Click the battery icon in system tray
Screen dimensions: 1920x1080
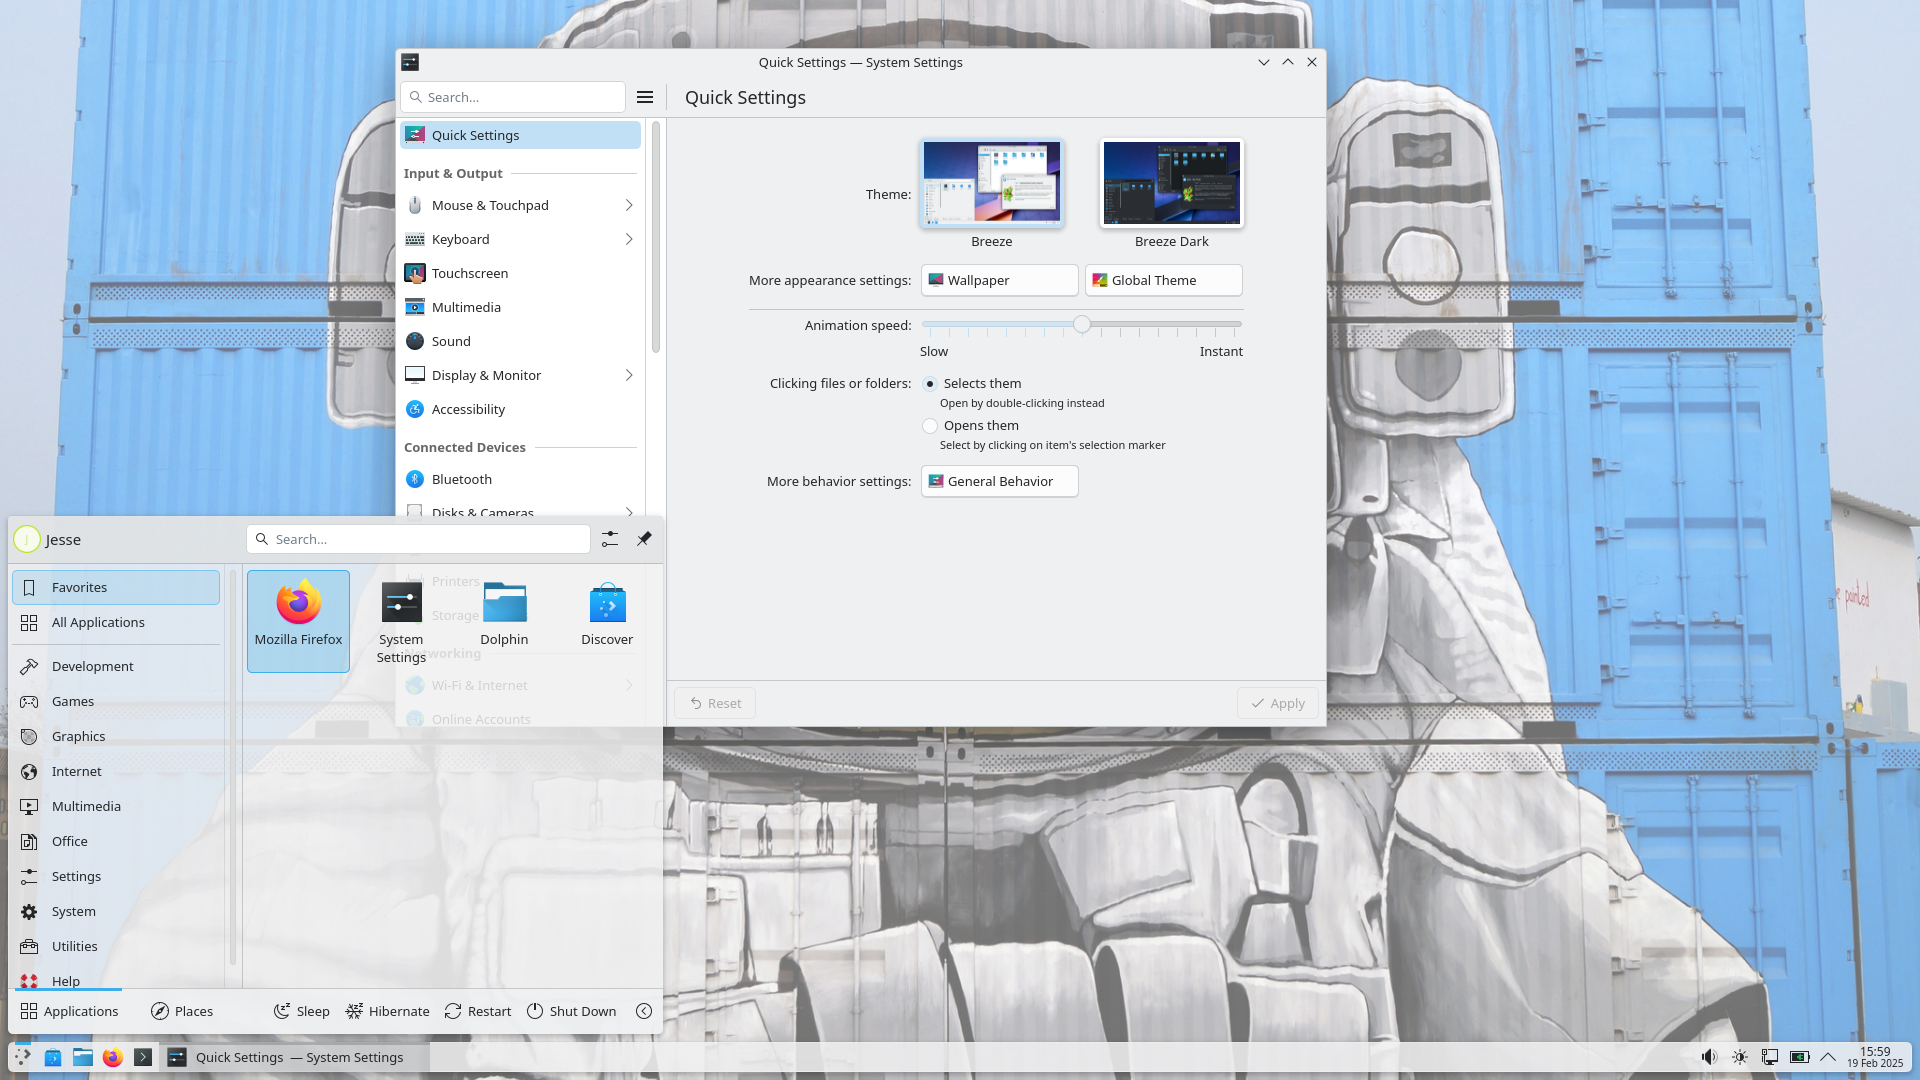tap(1799, 1057)
